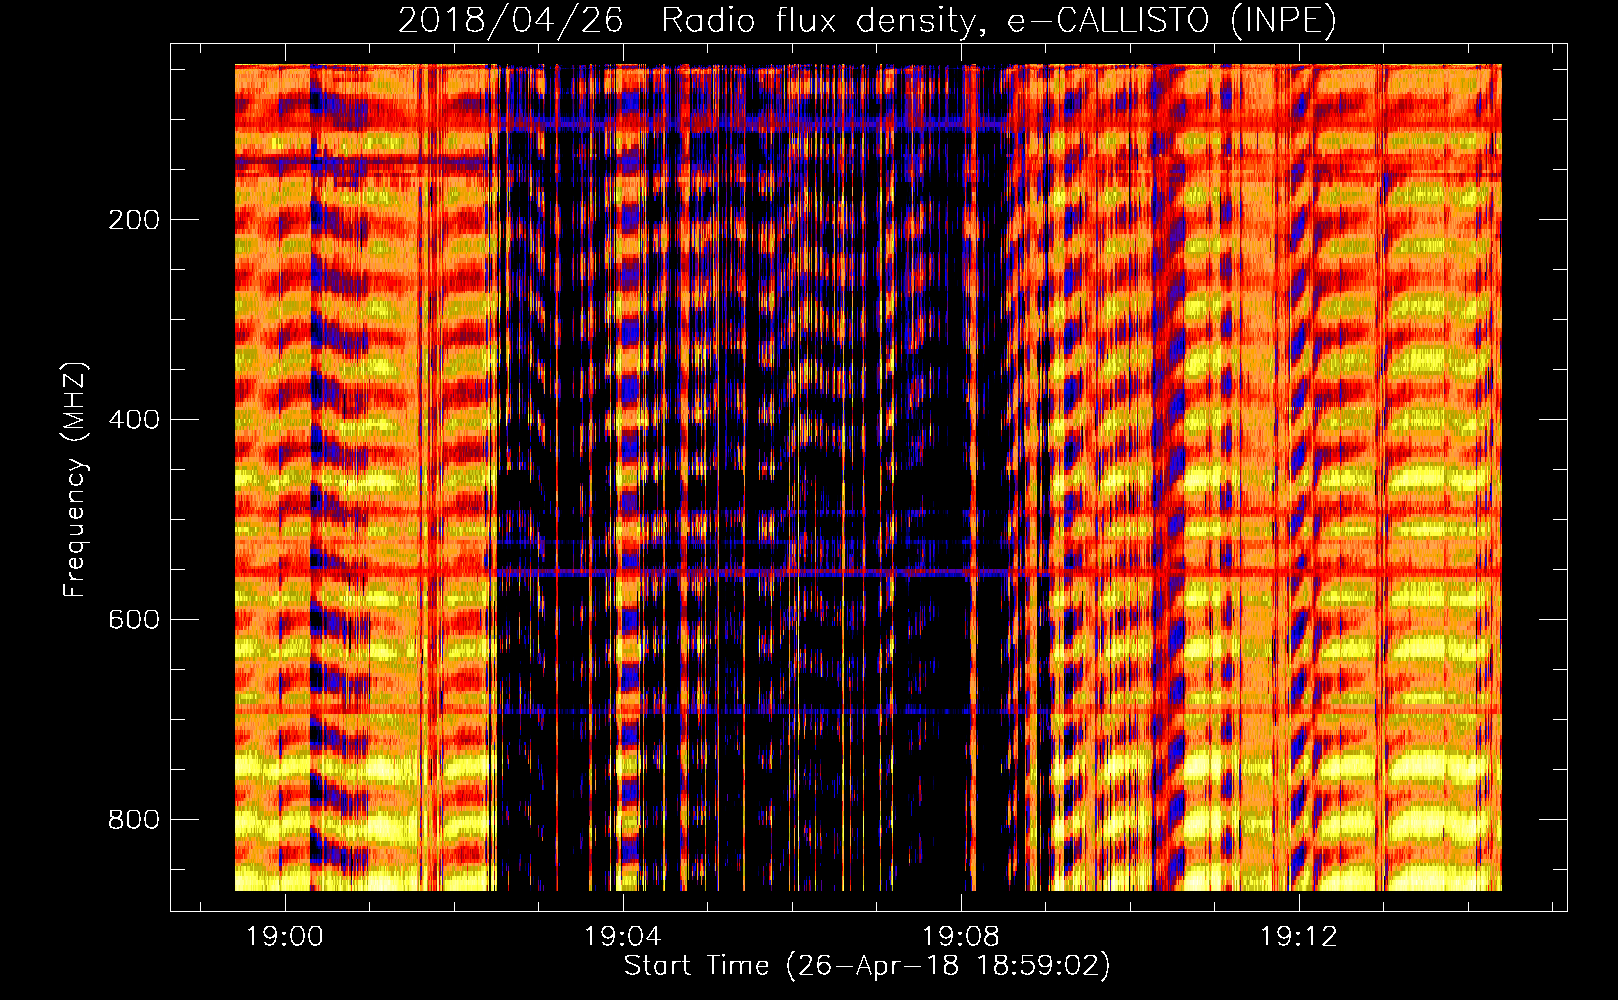Click the 200 frequency tick label
This screenshot has width=1618, height=1000.
point(134,220)
